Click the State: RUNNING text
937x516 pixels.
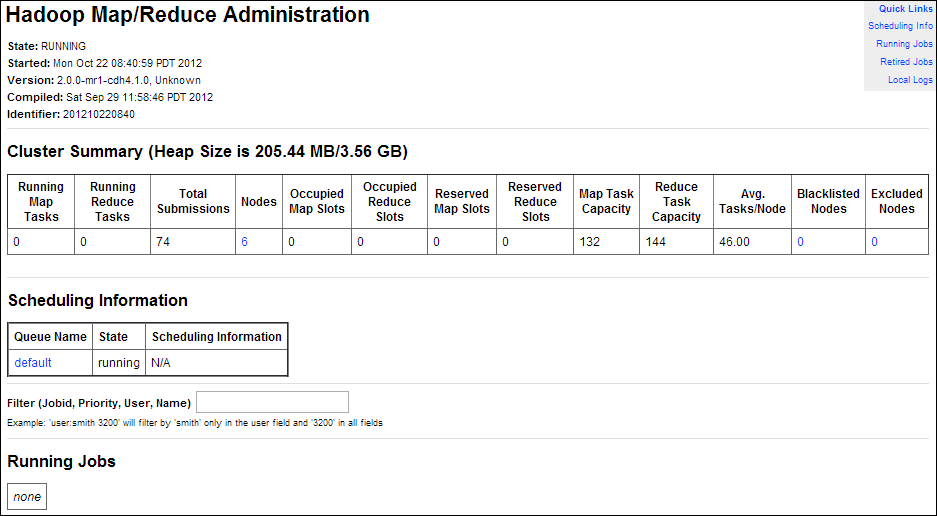point(47,46)
